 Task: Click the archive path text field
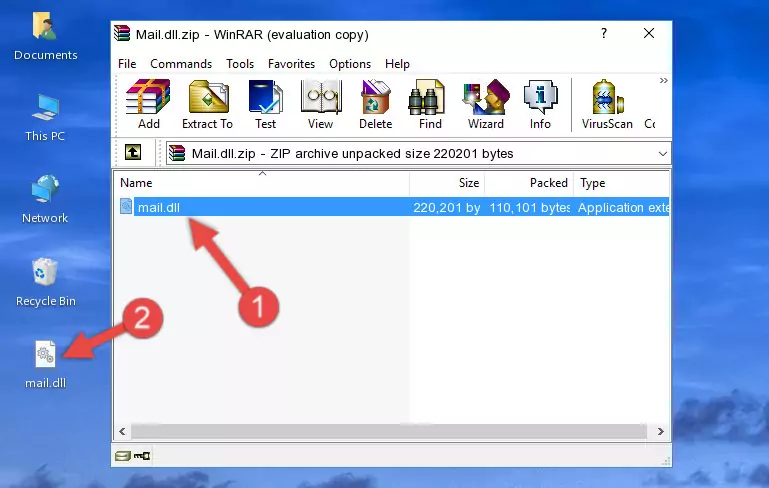point(418,154)
